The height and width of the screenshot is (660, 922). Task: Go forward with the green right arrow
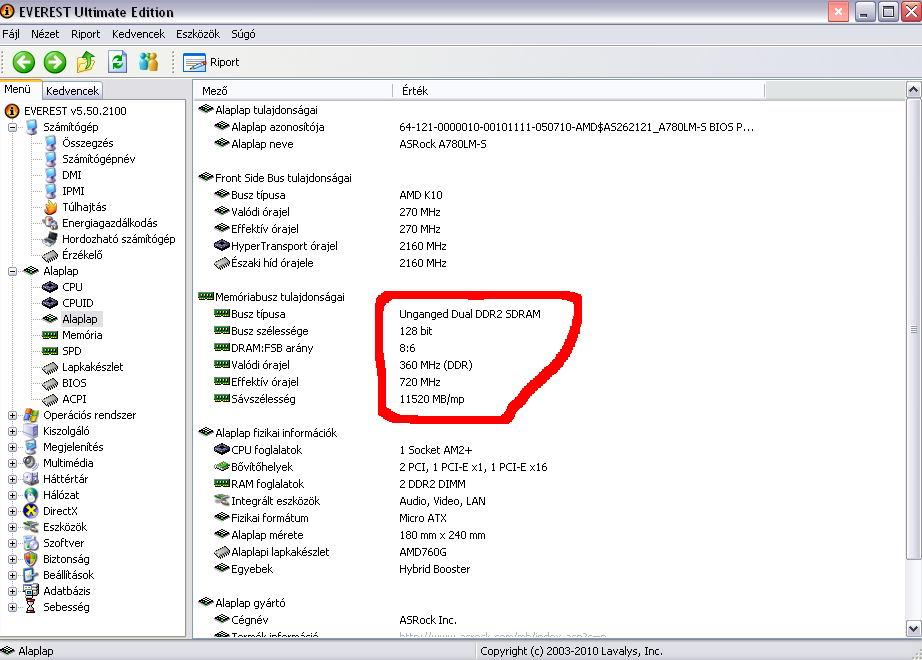click(55, 62)
